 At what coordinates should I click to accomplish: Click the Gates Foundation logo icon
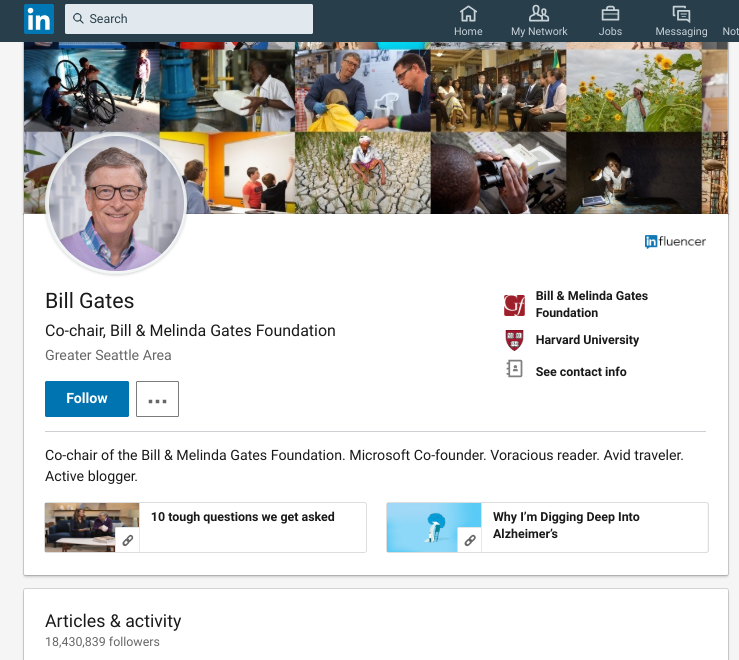click(514, 305)
